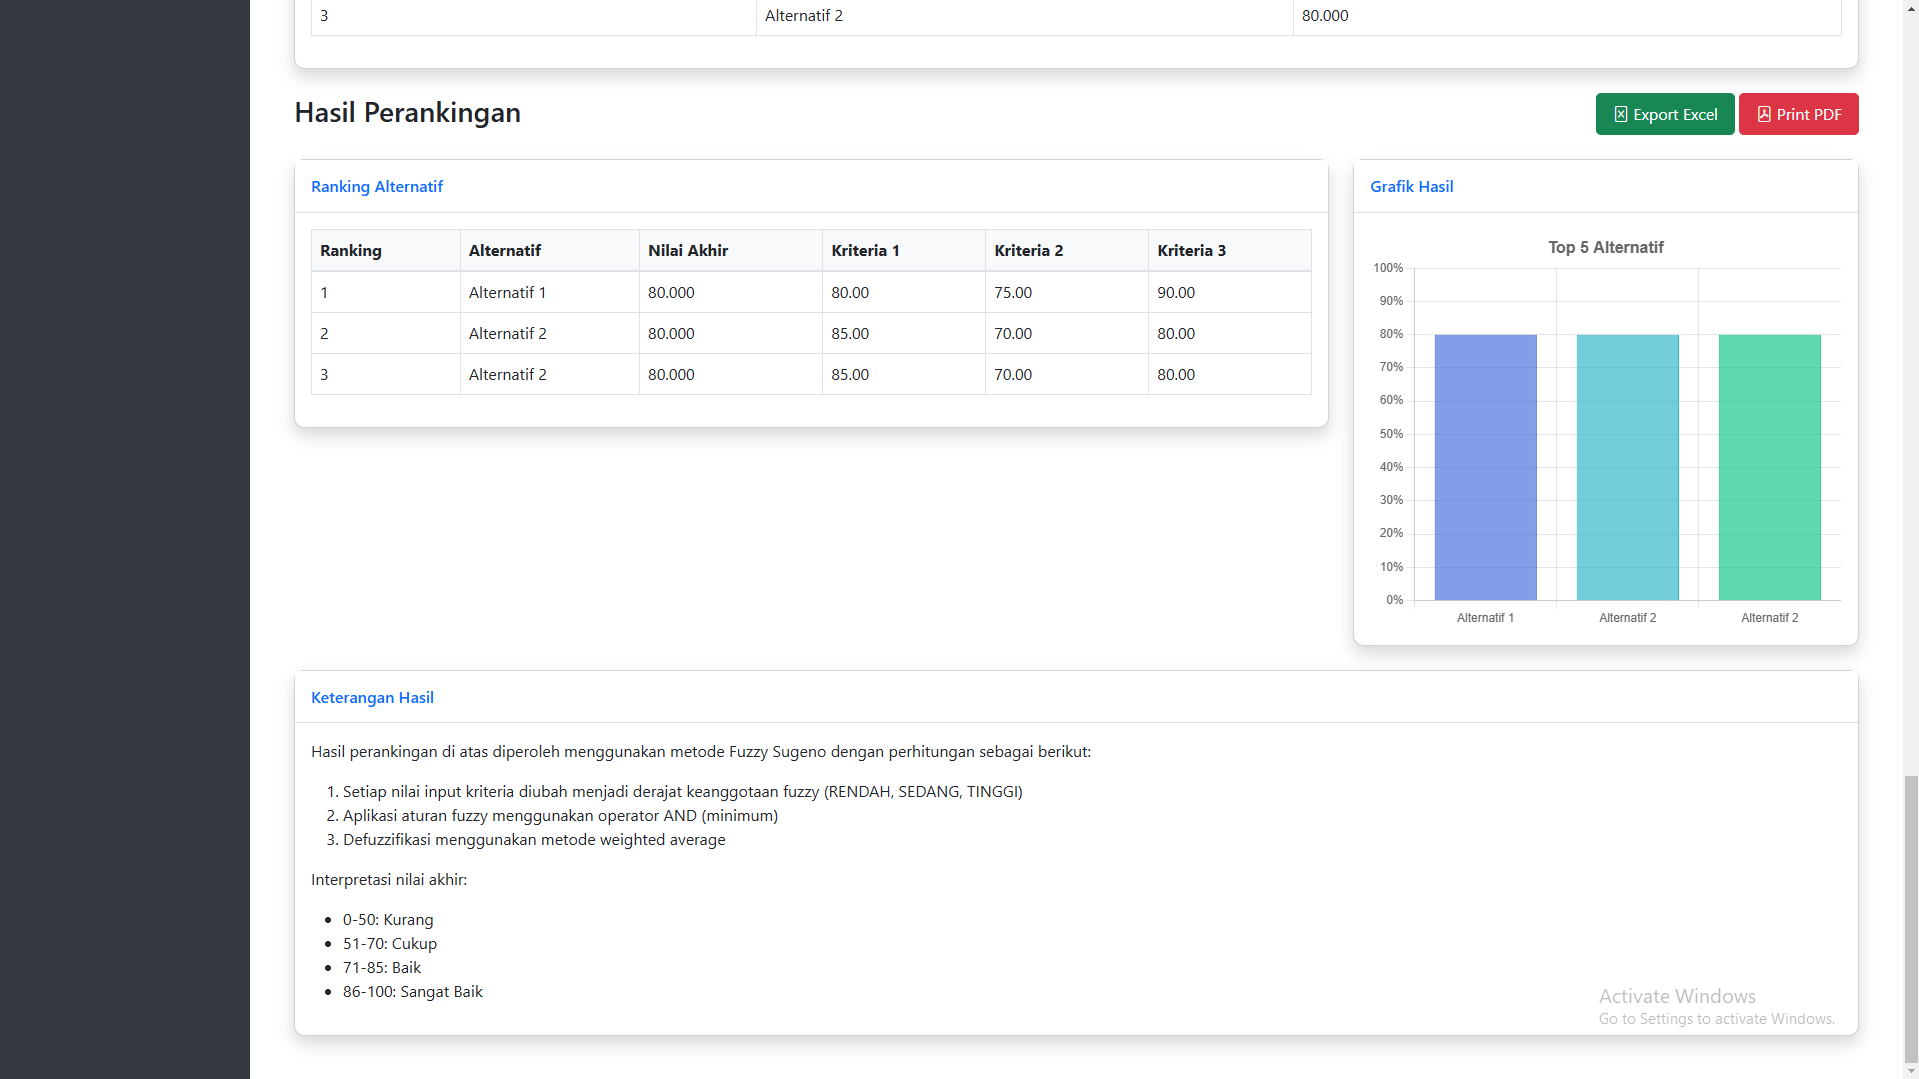This screenshot has width=1919, height=1079.
Task: Click the Hasil Perankingan page heading
Action: (407, 112)
